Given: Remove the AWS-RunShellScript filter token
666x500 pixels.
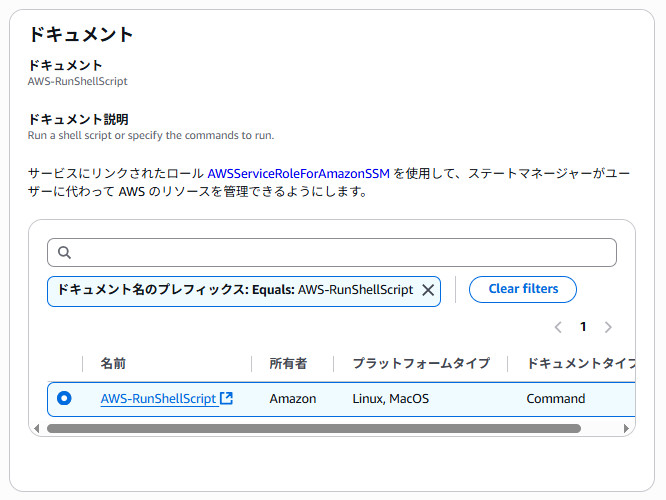Looking at the screenshot, I should pyautogui.click(x=428, y=290).
